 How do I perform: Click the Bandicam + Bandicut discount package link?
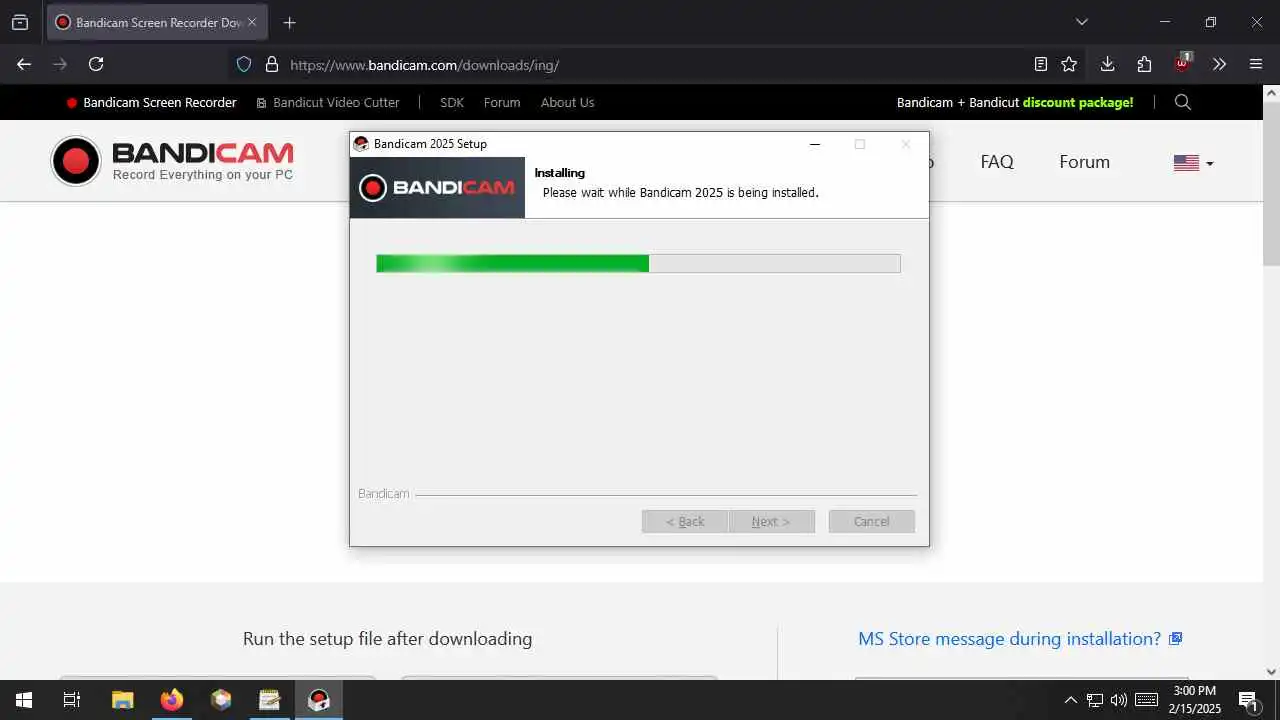click(1015, 102)
